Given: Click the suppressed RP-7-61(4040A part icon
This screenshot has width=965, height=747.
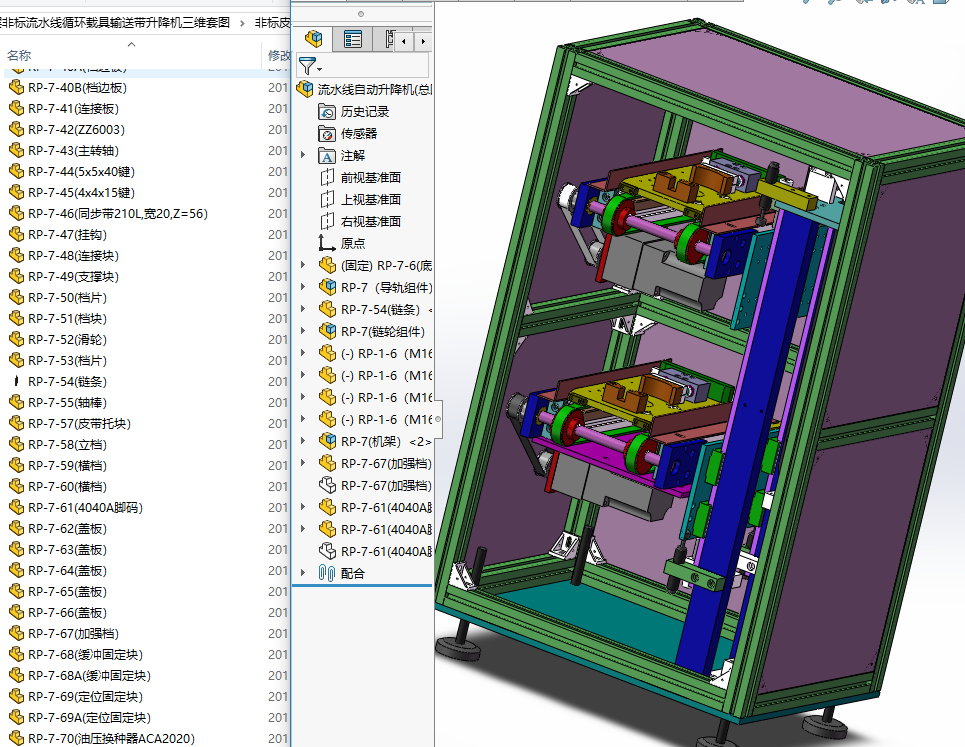Looking at the screenshot, I should [x=327, y=551].
